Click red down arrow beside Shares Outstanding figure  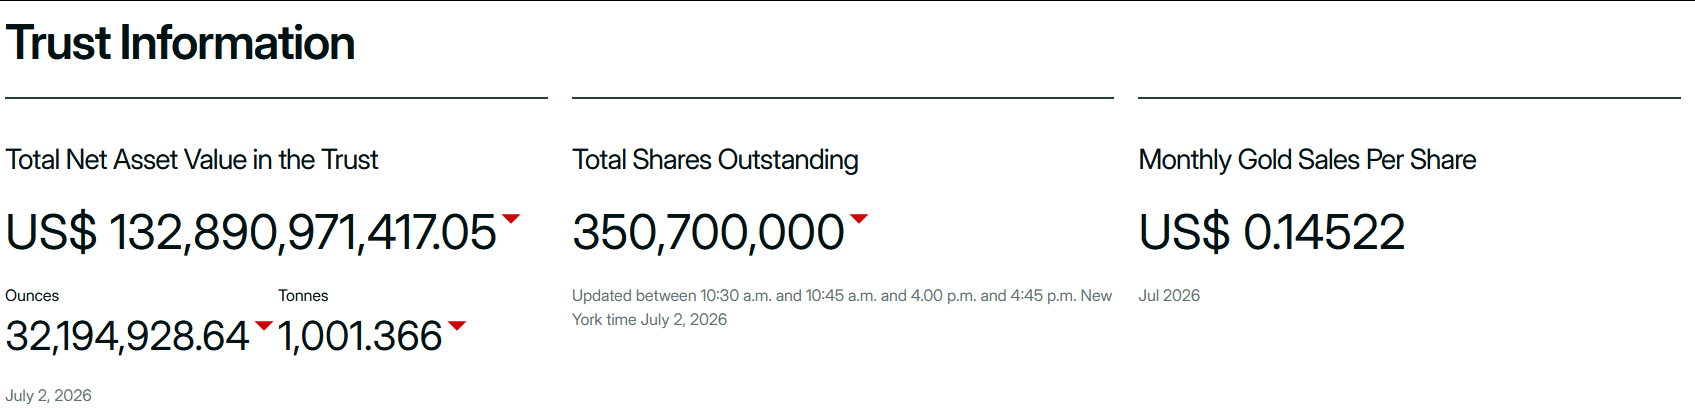coord(859,218)
